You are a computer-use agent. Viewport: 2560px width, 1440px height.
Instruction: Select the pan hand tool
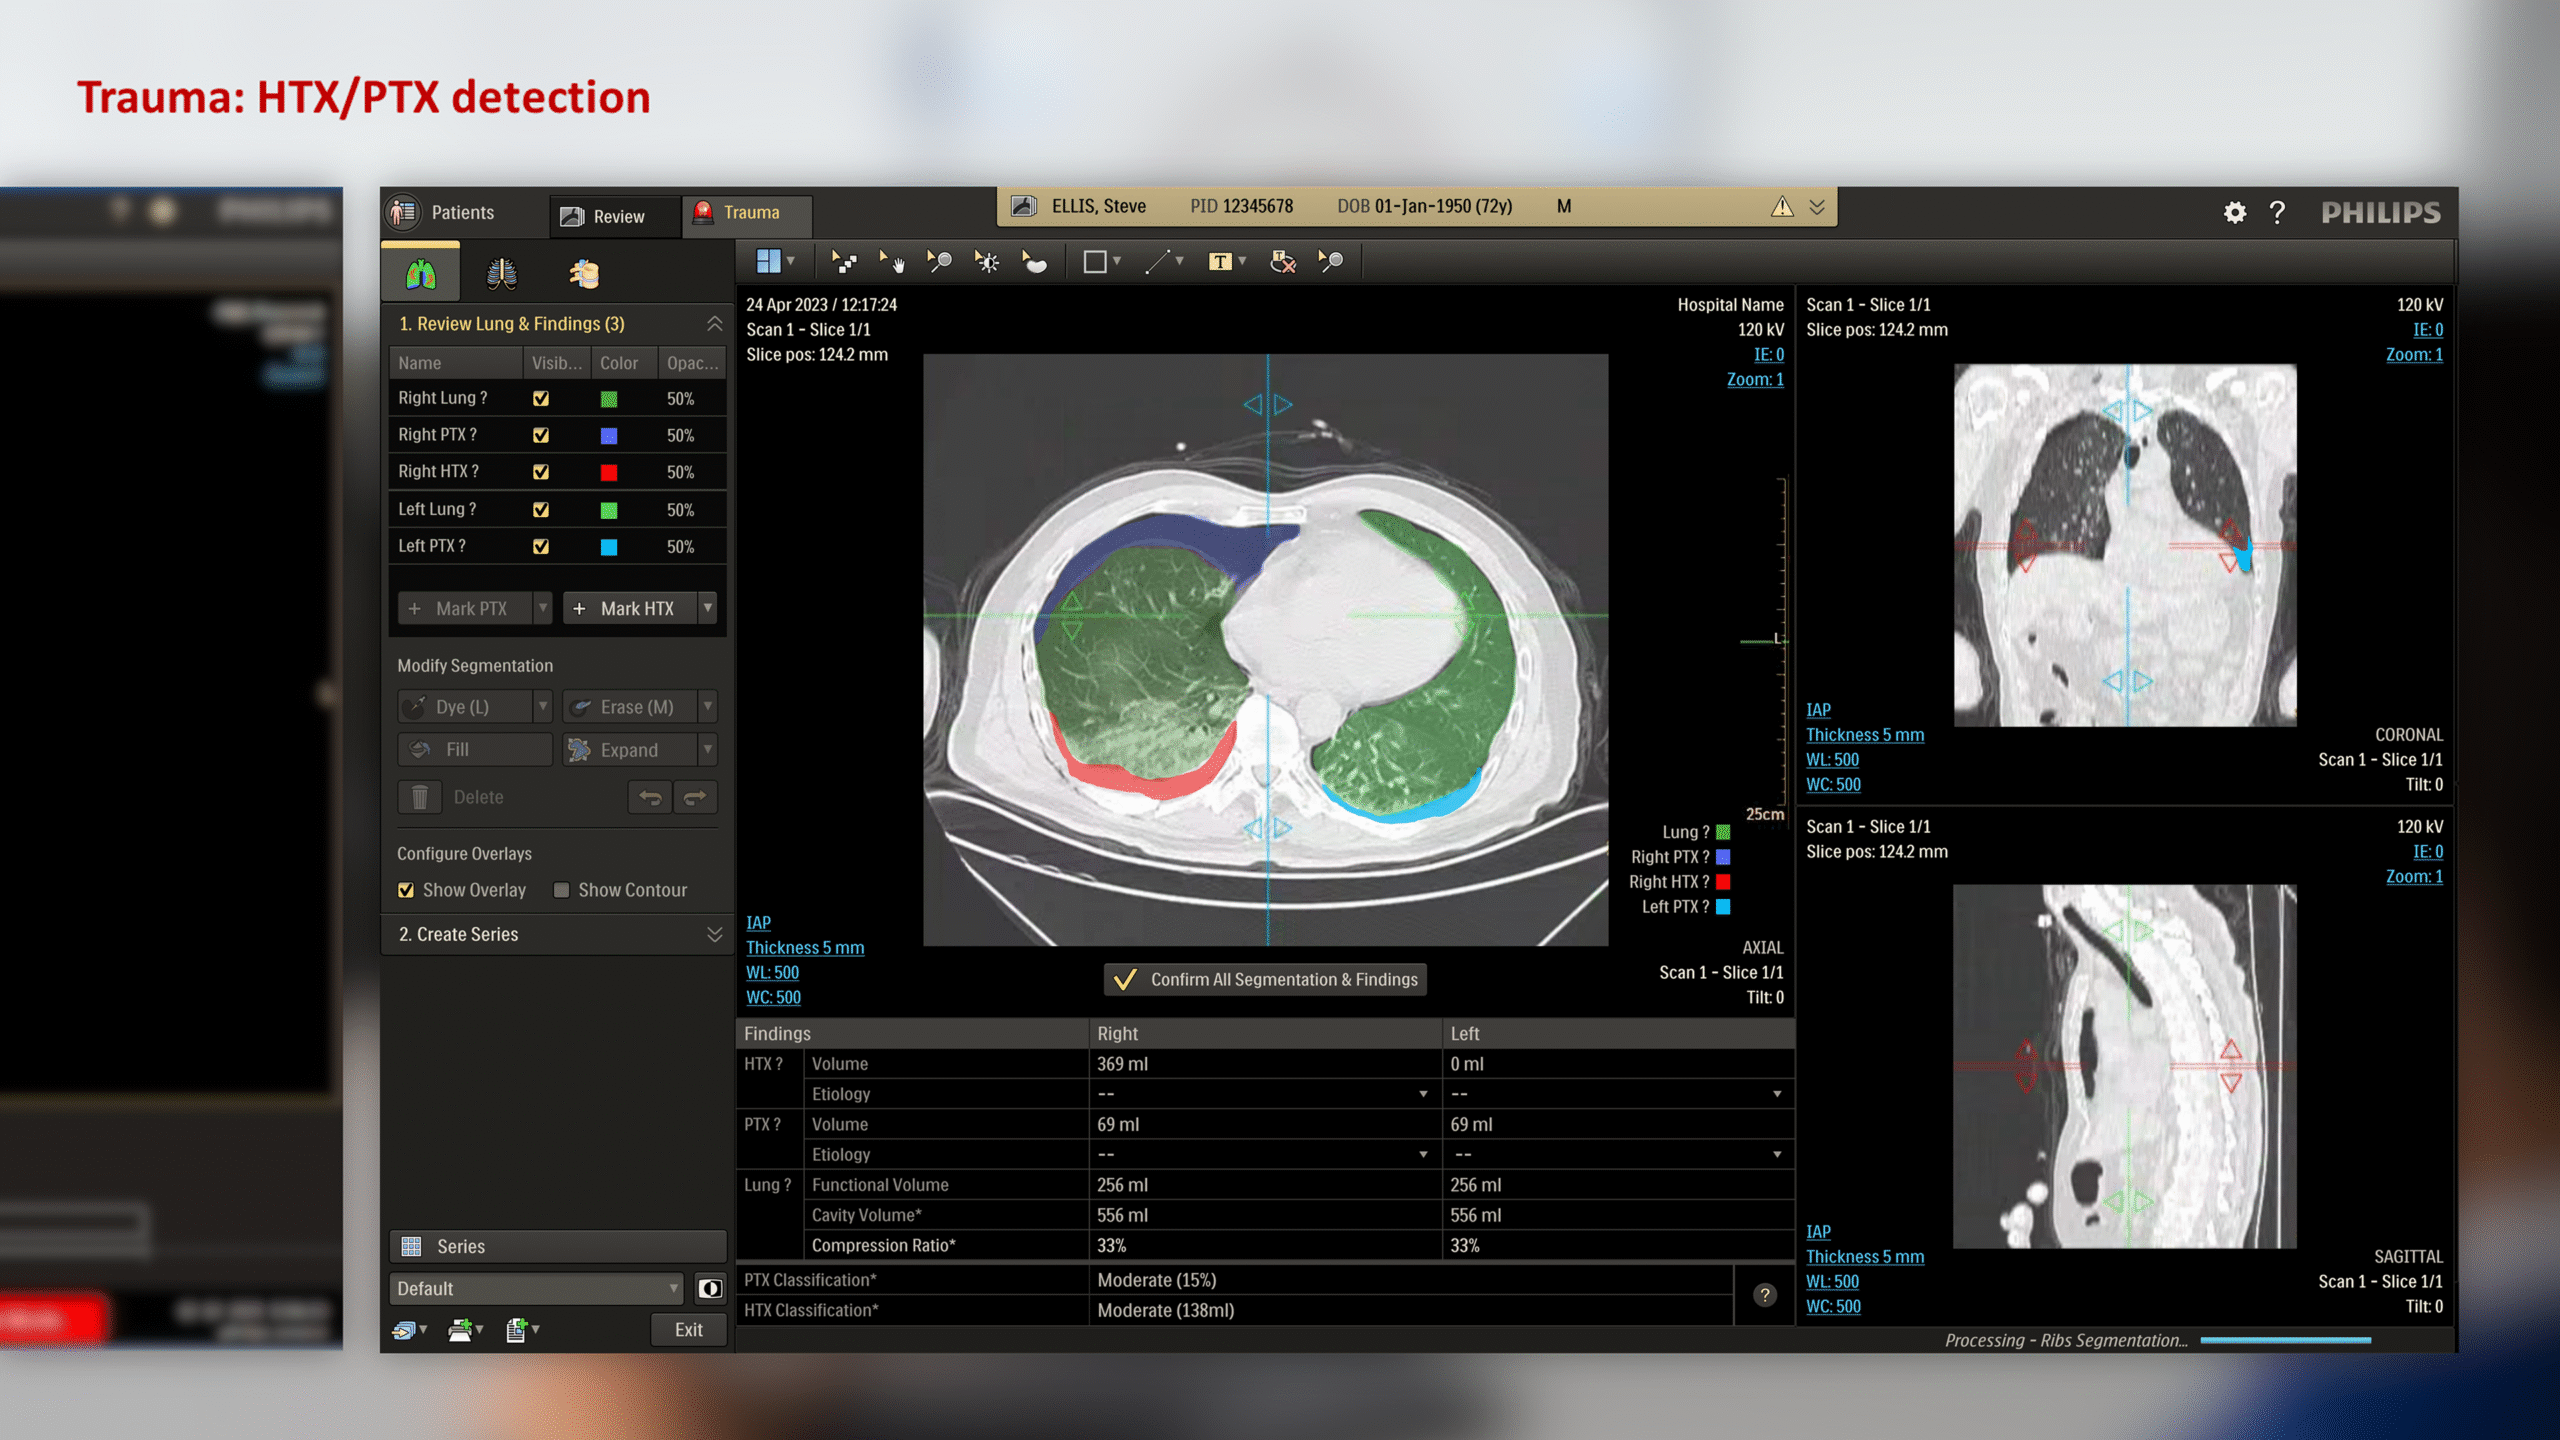pos(891,262)
